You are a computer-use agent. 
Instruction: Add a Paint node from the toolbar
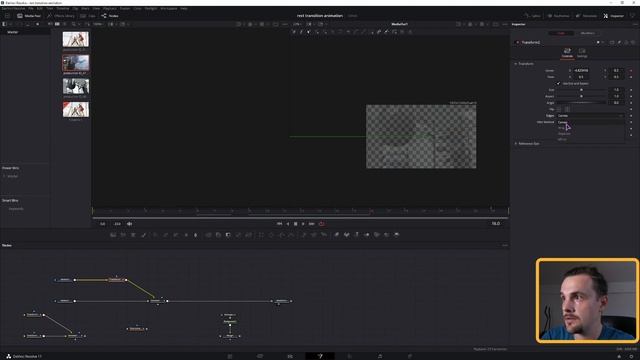pos(143,235)
